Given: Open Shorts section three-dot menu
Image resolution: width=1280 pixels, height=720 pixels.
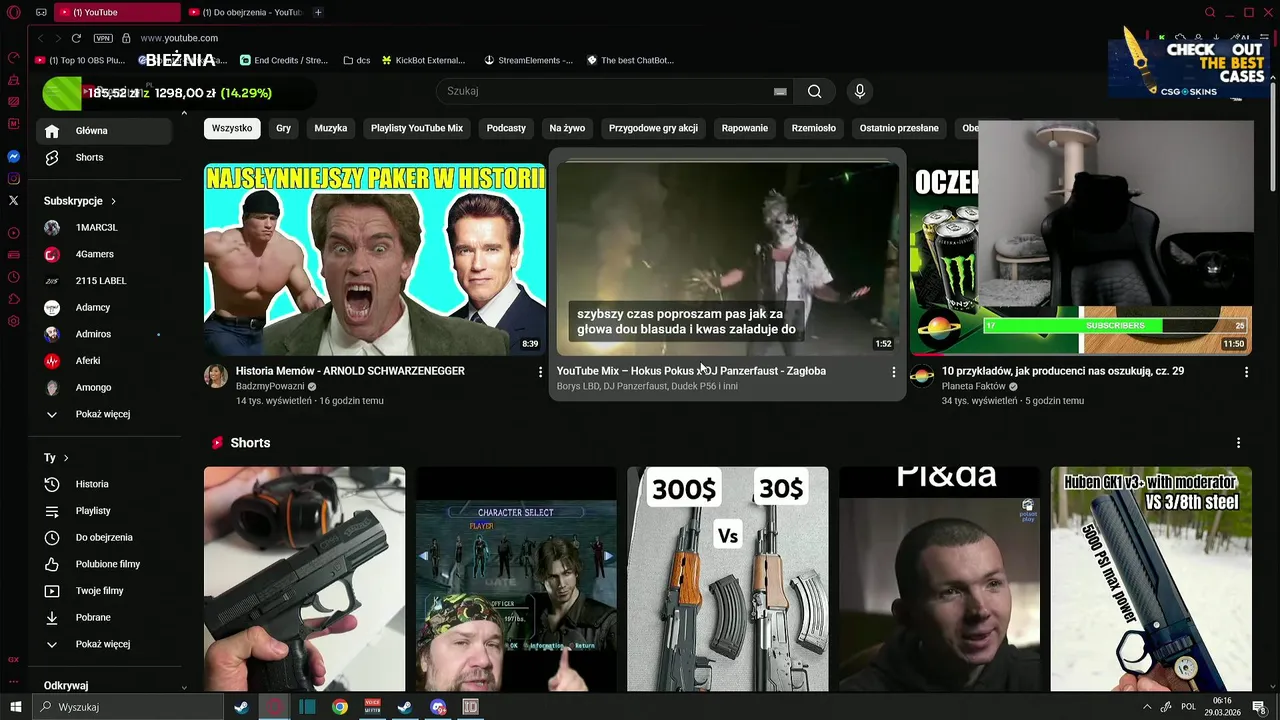Looking at the screenshot, I should [x=1238, y=443].
